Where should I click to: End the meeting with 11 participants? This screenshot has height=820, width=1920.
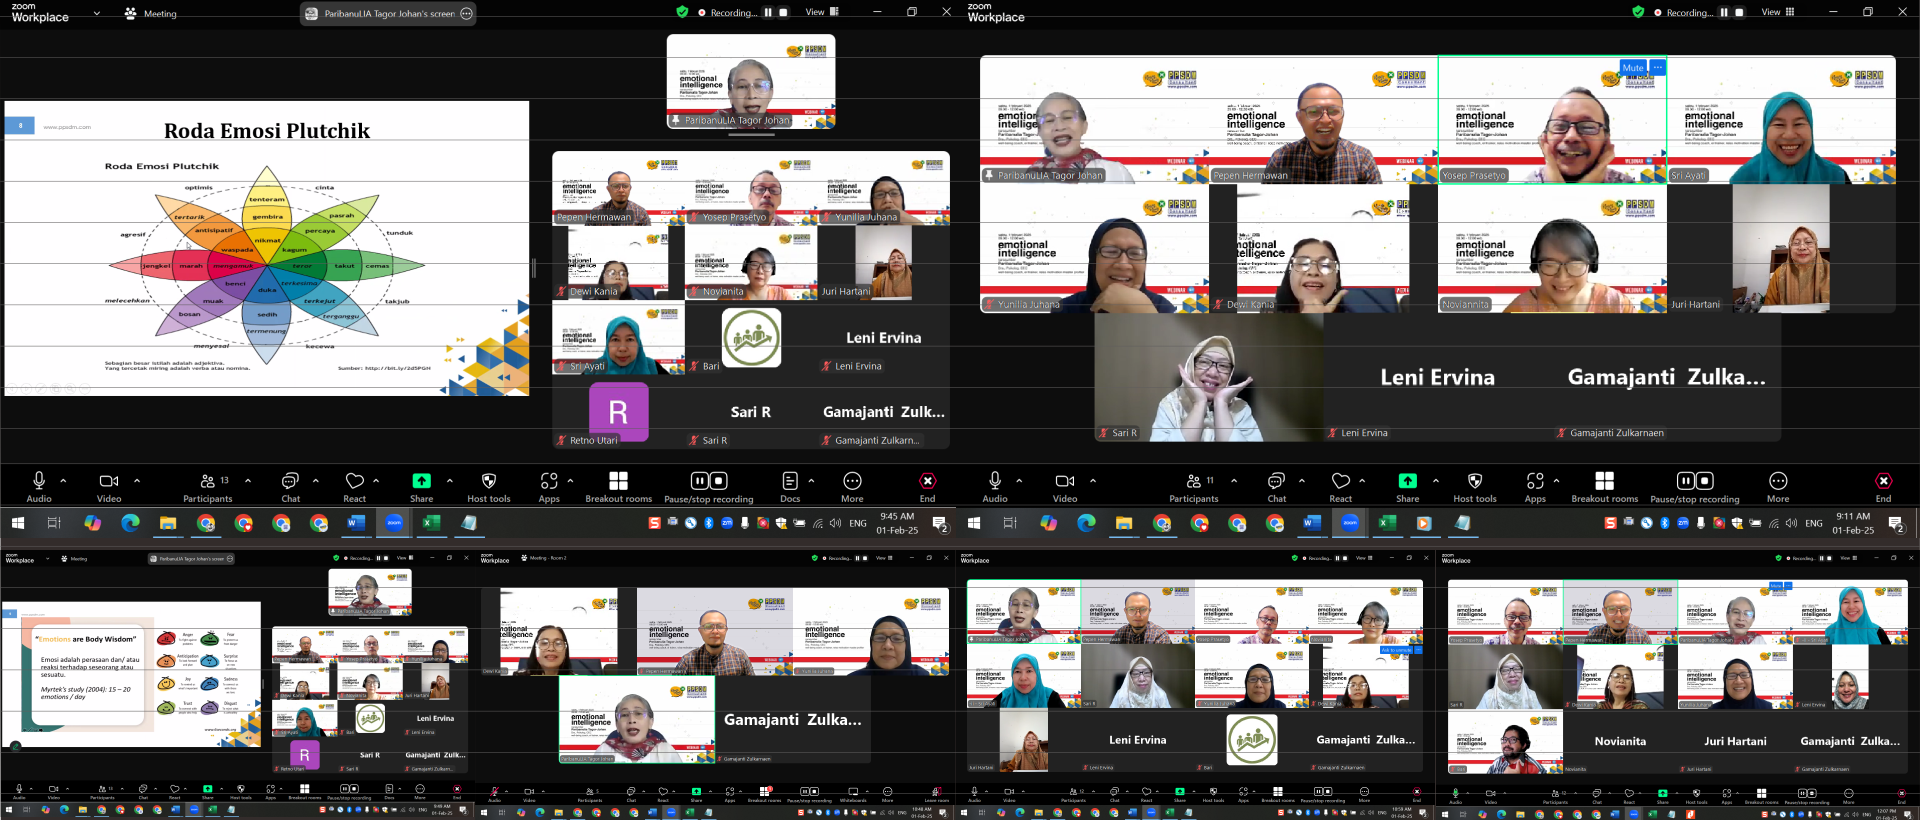click(1883, 485)
